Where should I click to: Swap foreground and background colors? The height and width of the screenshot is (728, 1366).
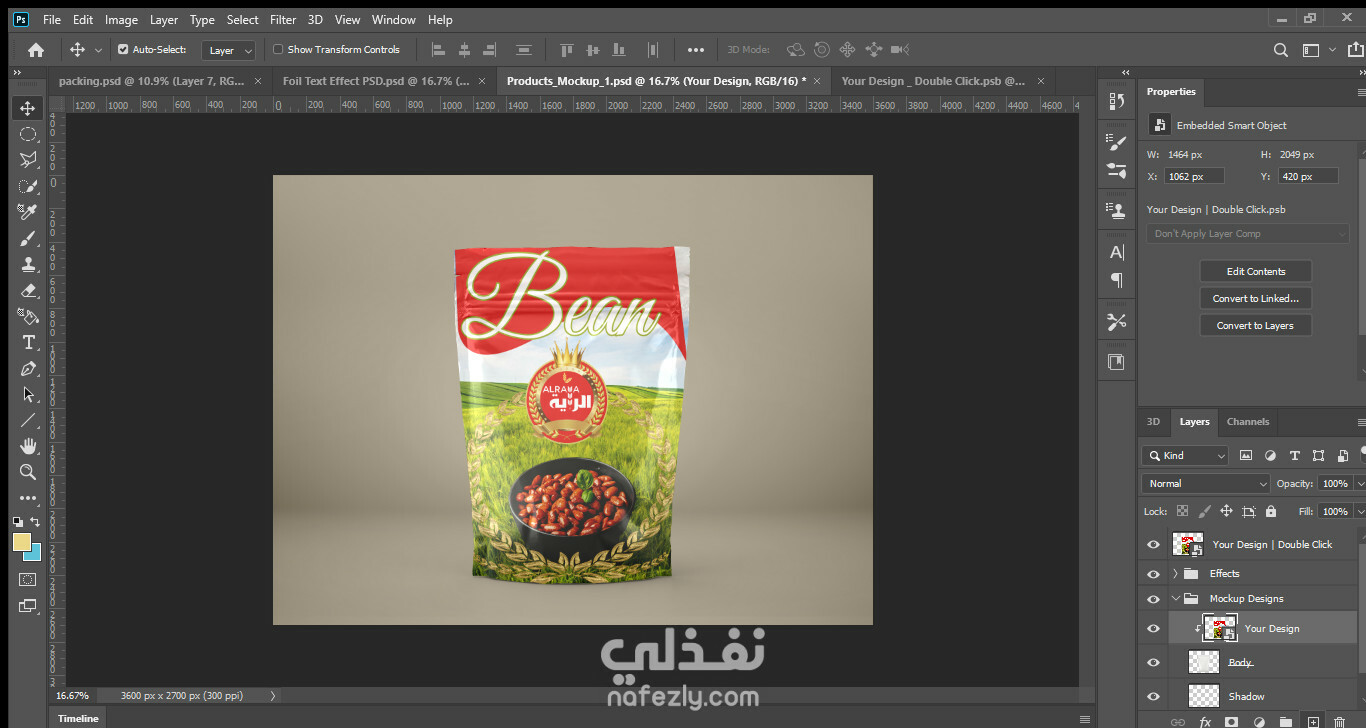pyautogui.click(x=36, y=522)
